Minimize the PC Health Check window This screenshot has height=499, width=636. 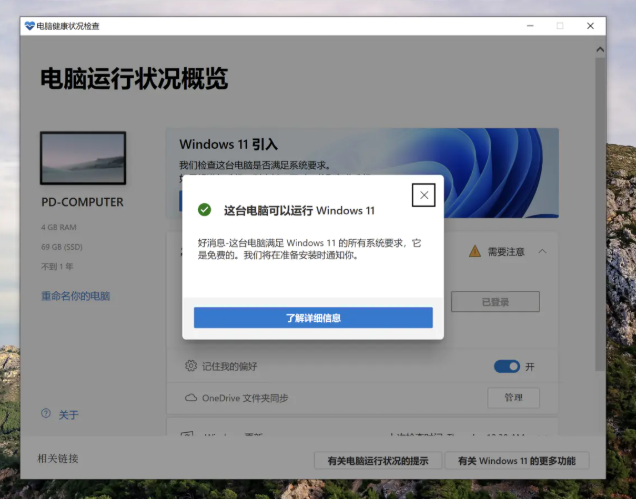click(x=530, y=26)
